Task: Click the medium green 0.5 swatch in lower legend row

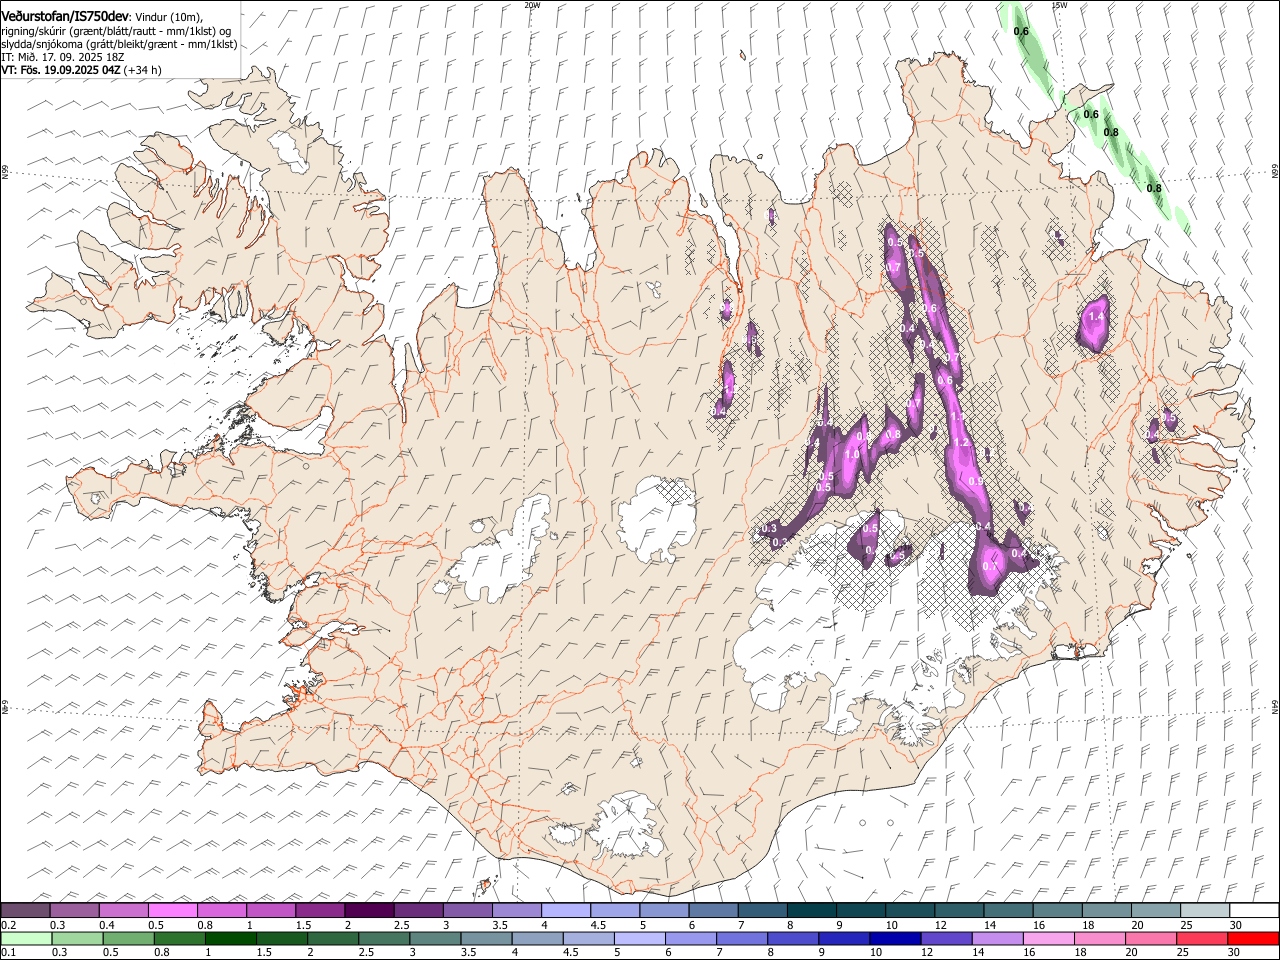Action: (129, 939)
